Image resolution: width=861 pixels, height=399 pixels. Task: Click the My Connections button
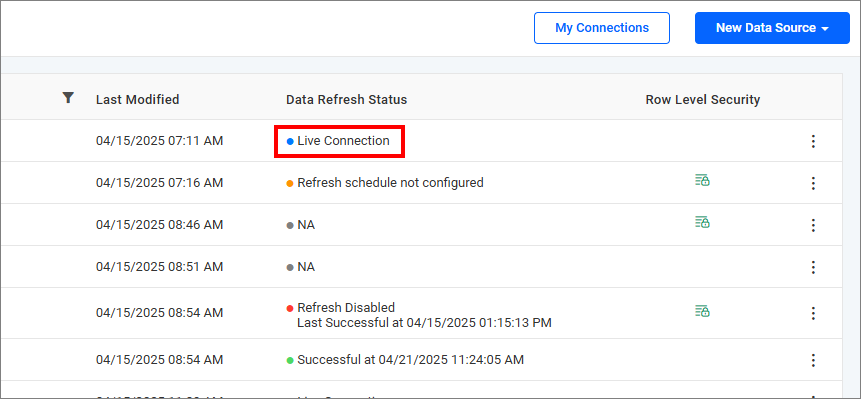click(x=602, y=28)
